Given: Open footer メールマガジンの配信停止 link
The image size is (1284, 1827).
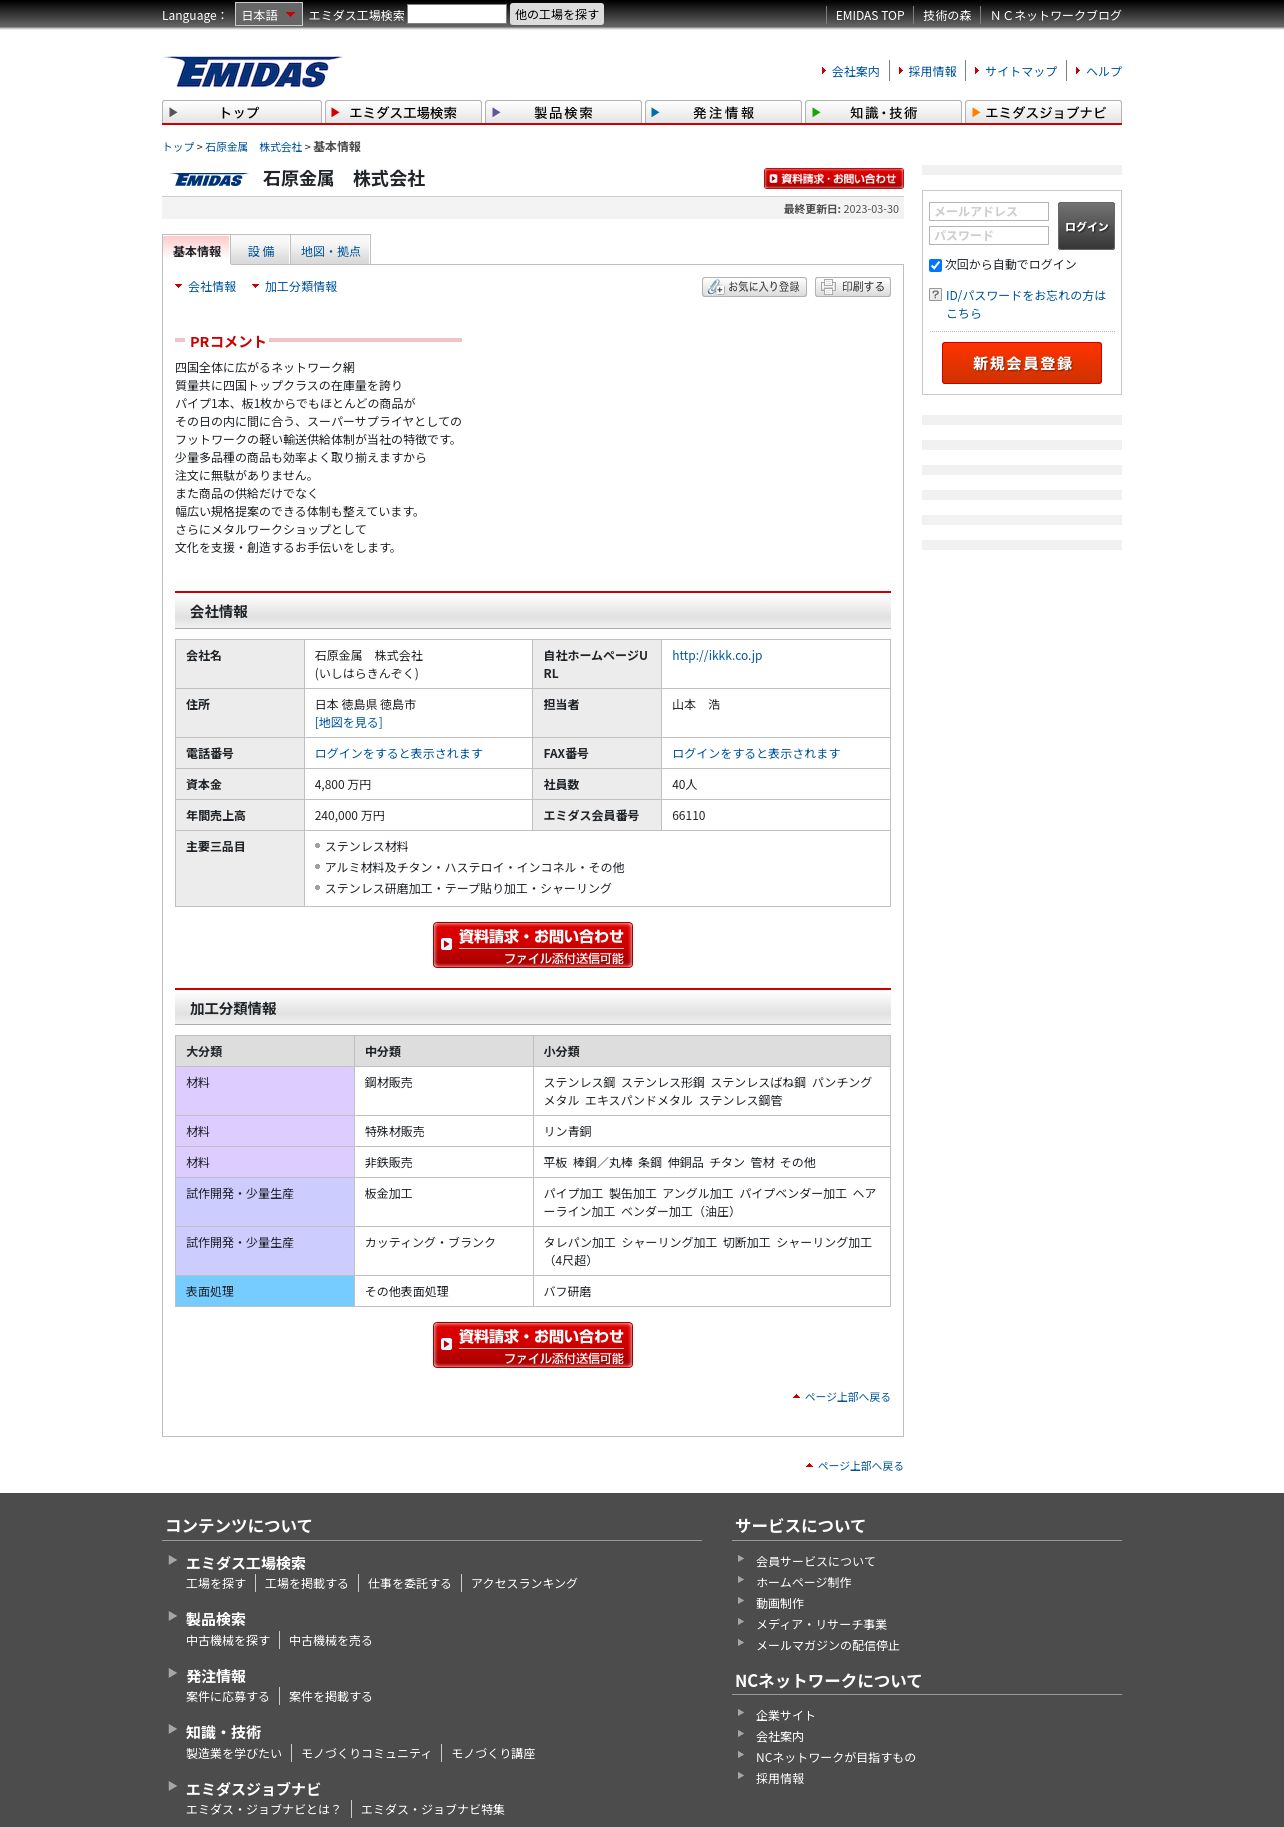Looking at the screenshot, I should (827, 1646).
